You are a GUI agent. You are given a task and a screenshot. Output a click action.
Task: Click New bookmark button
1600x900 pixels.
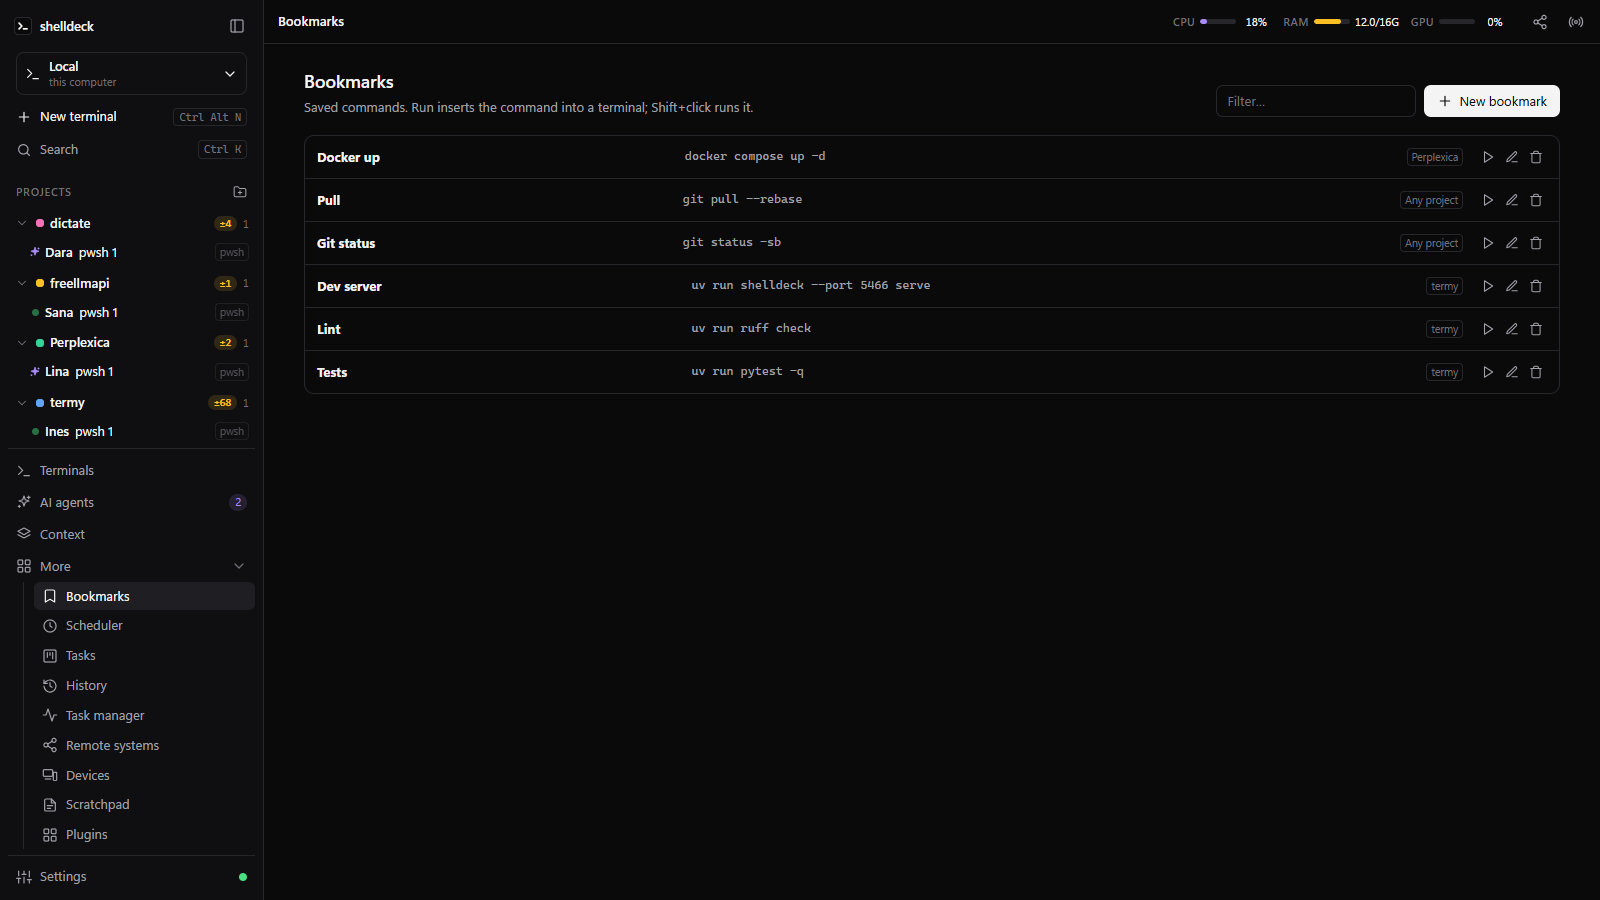[1491, 101]
